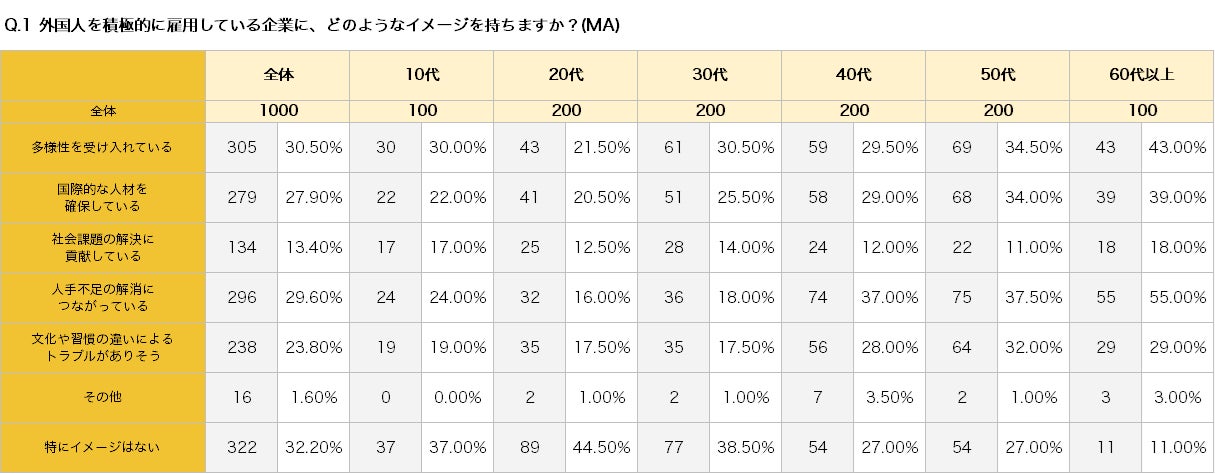Click the 特にイメージはない row label
The image size is (1215, 474).
[x=103, y=447]
